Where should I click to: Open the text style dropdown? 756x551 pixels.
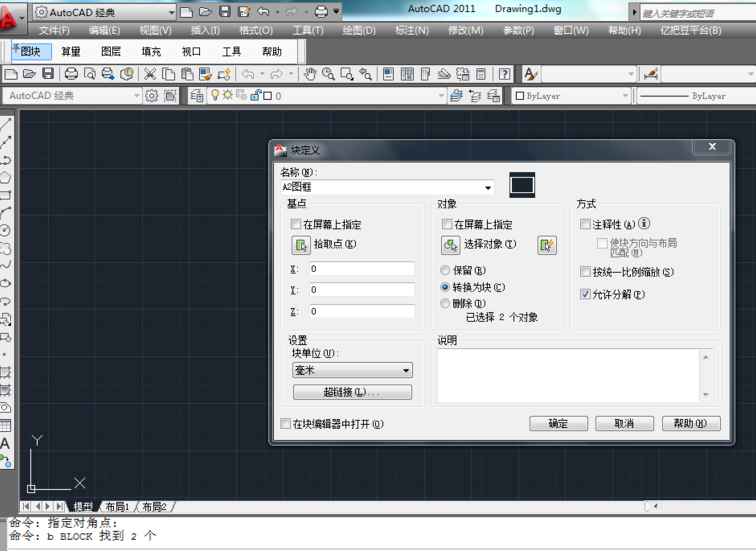click(589, 74)
